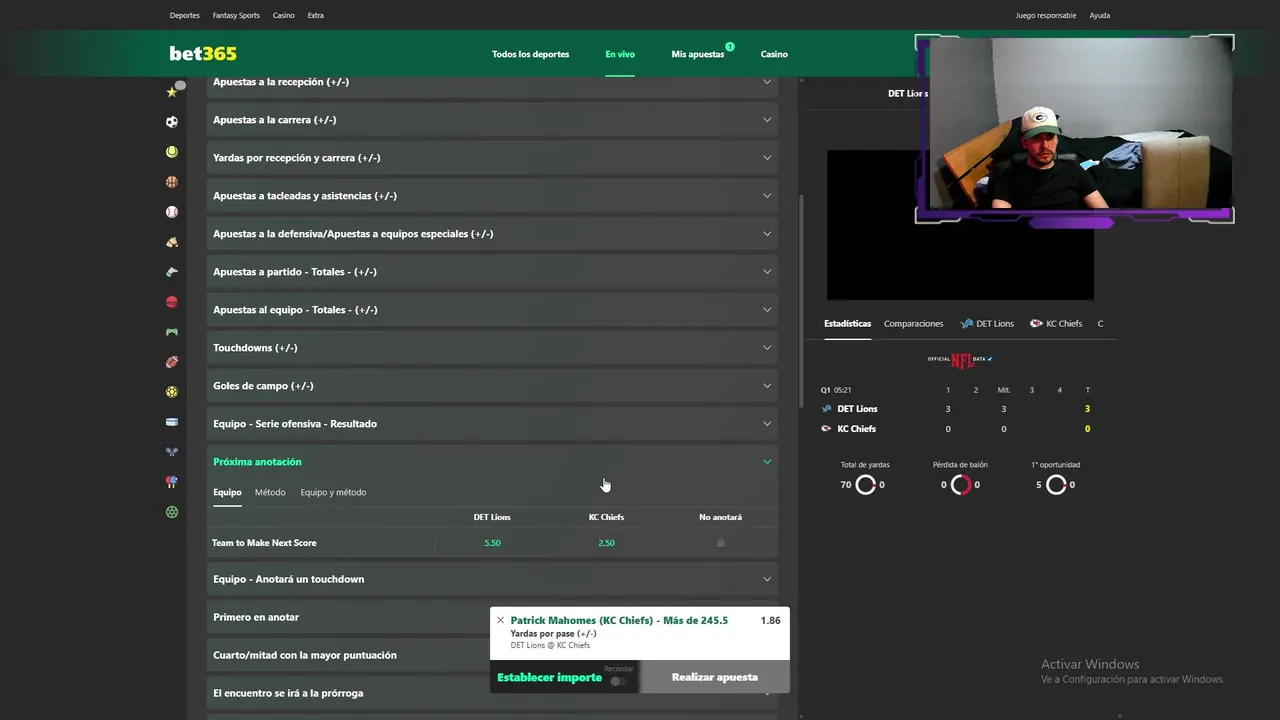This screenshot has height=720, width=1280.
Task: Open En vivo in main nav
Action: point(620,54)
